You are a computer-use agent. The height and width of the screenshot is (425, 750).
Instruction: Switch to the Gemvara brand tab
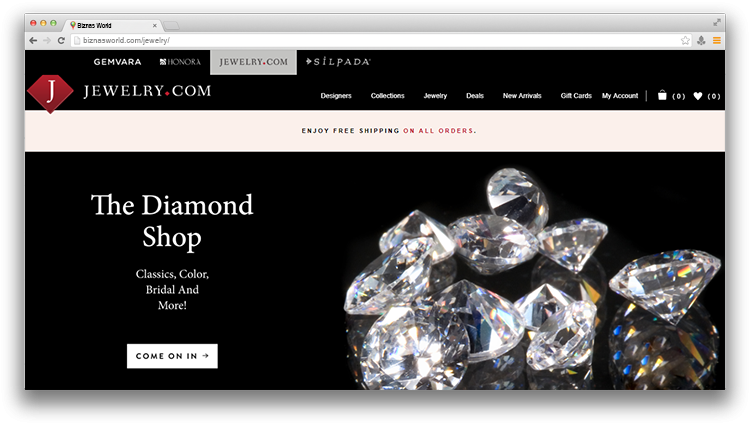(117, 62)
